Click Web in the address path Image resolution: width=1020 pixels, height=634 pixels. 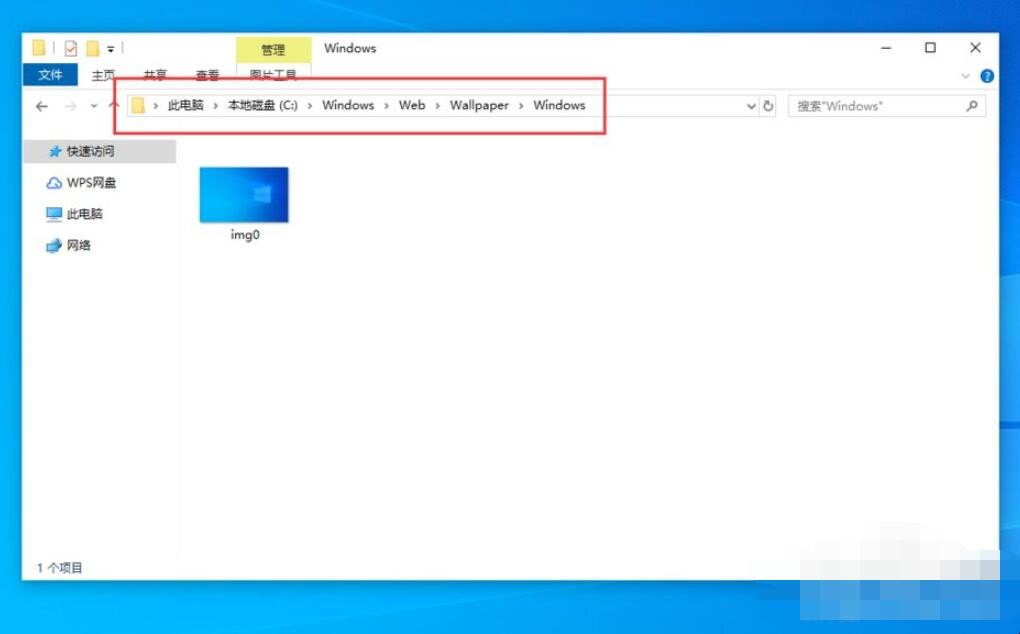412,105
